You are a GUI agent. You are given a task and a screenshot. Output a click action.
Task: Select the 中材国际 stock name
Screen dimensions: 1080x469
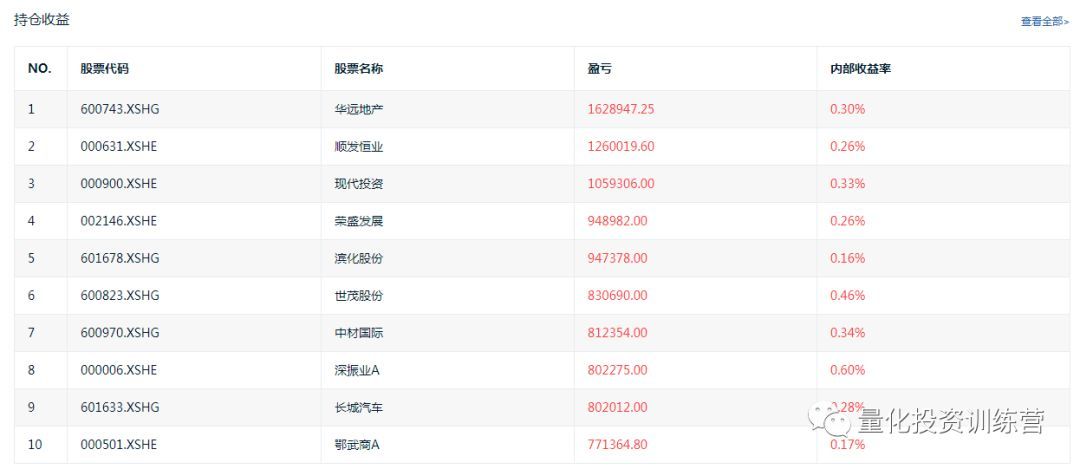tap(359, 333)
